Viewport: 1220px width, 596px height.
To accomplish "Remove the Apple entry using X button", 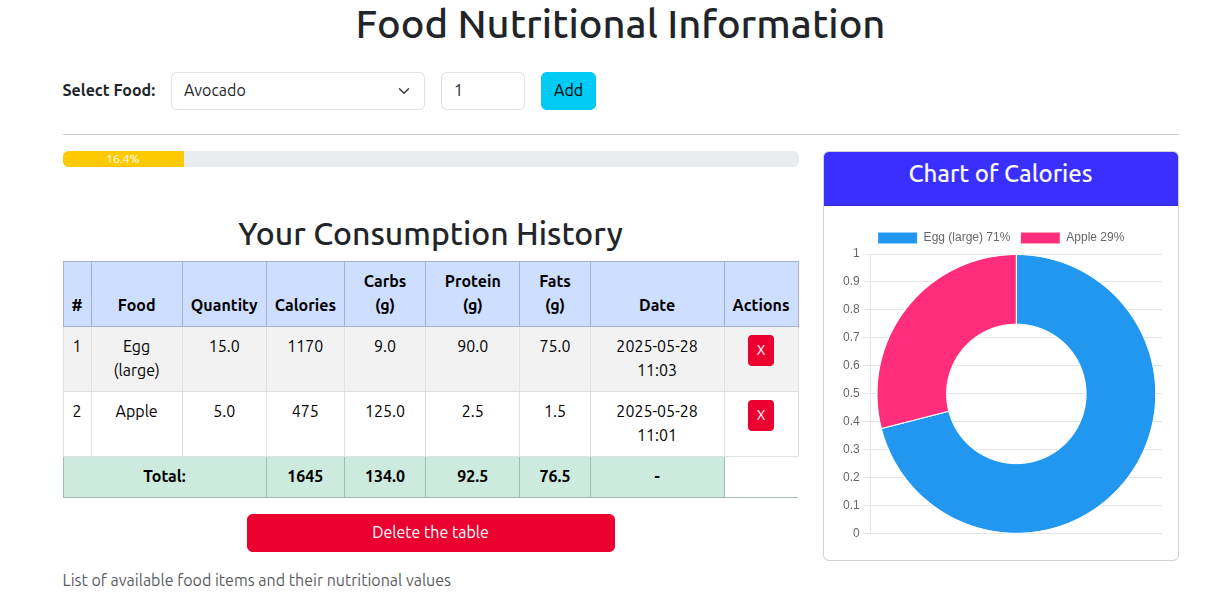I will (760, 415).
